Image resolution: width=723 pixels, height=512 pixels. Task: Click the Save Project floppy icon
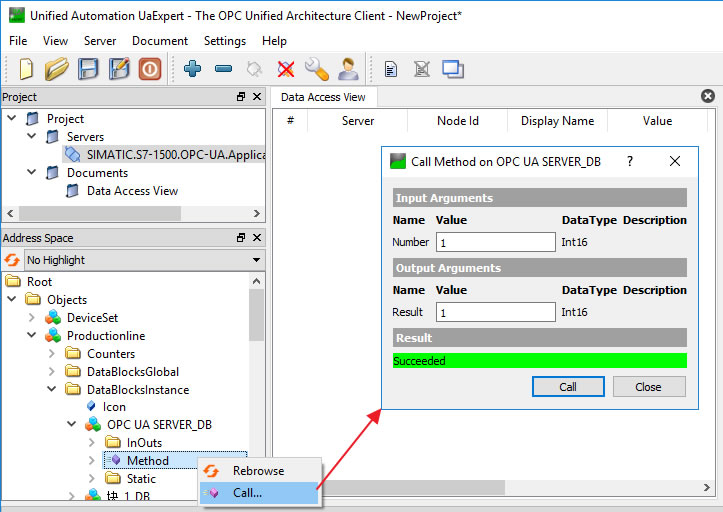click(x=88, y=69)
